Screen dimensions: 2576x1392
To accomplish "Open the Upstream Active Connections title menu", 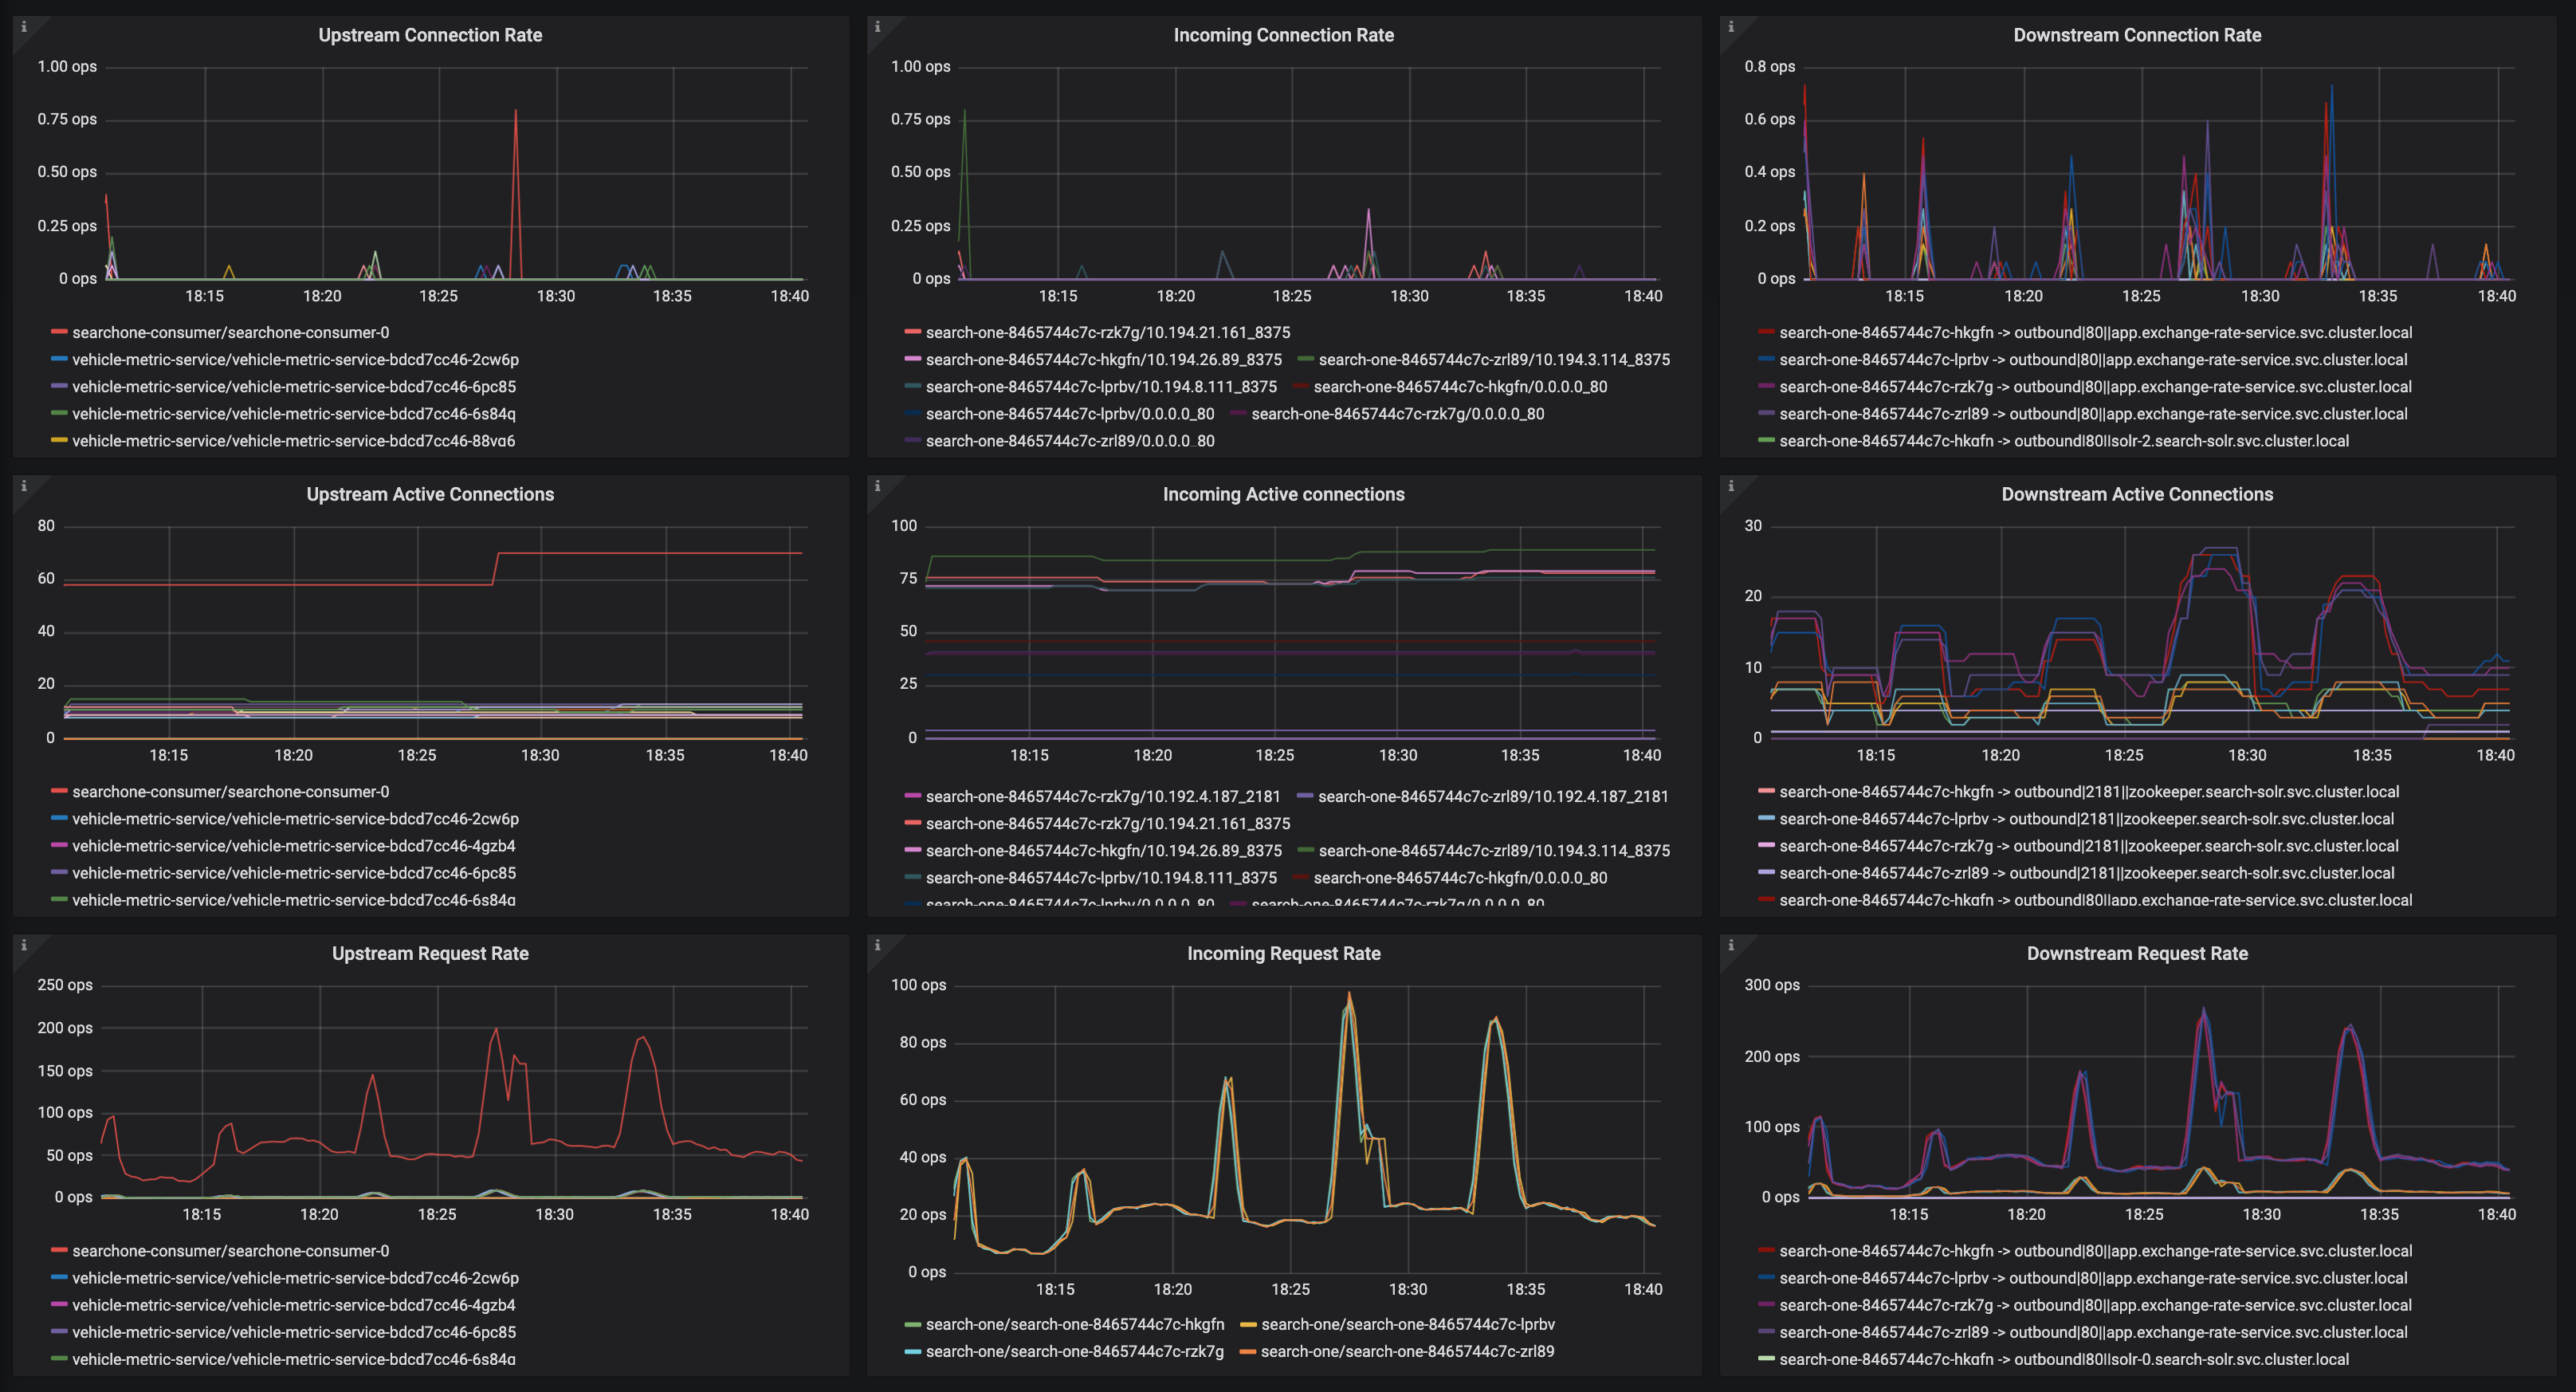I will [430, 494].
